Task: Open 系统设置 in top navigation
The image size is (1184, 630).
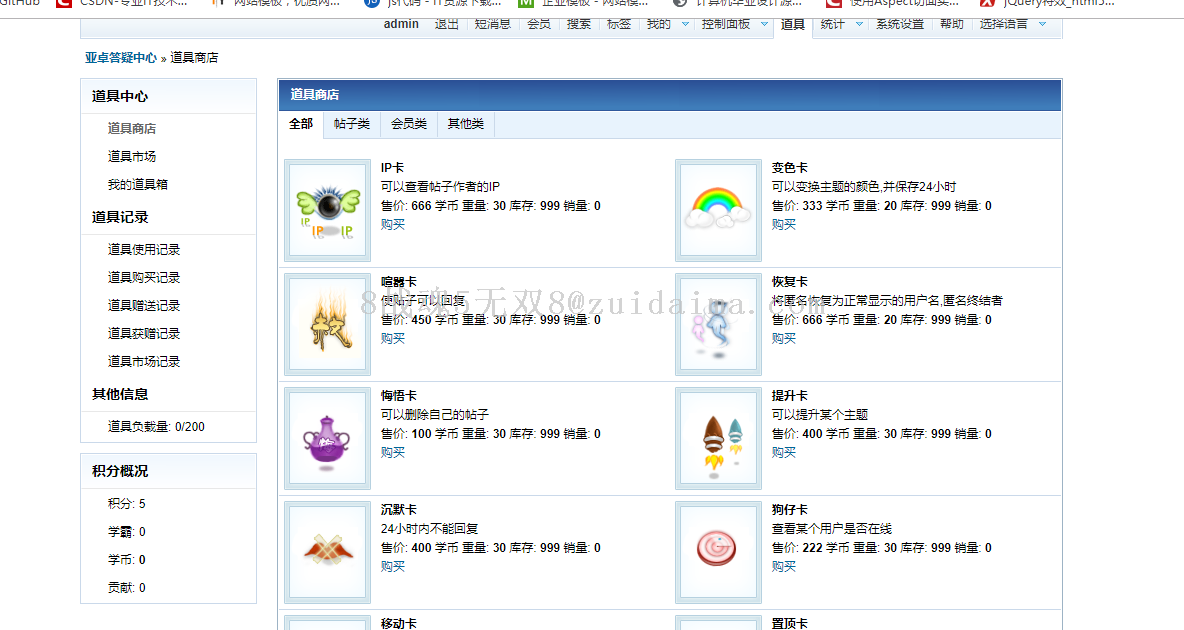Action: 900,24
